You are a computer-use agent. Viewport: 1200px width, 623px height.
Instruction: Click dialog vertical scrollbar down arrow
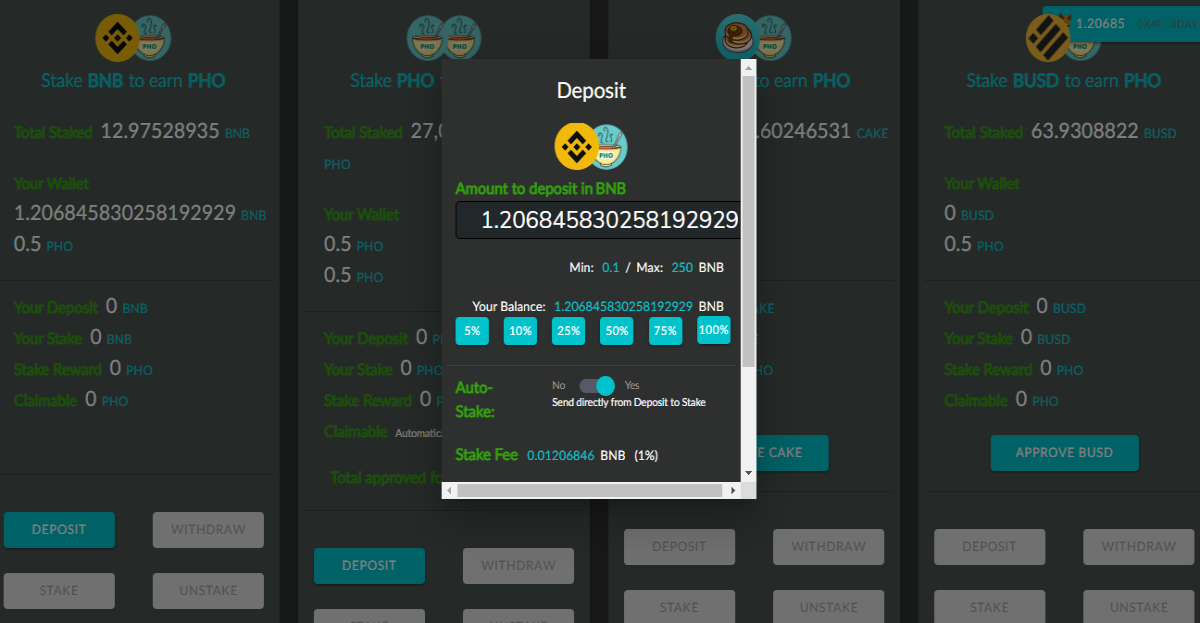pos(748,473)
